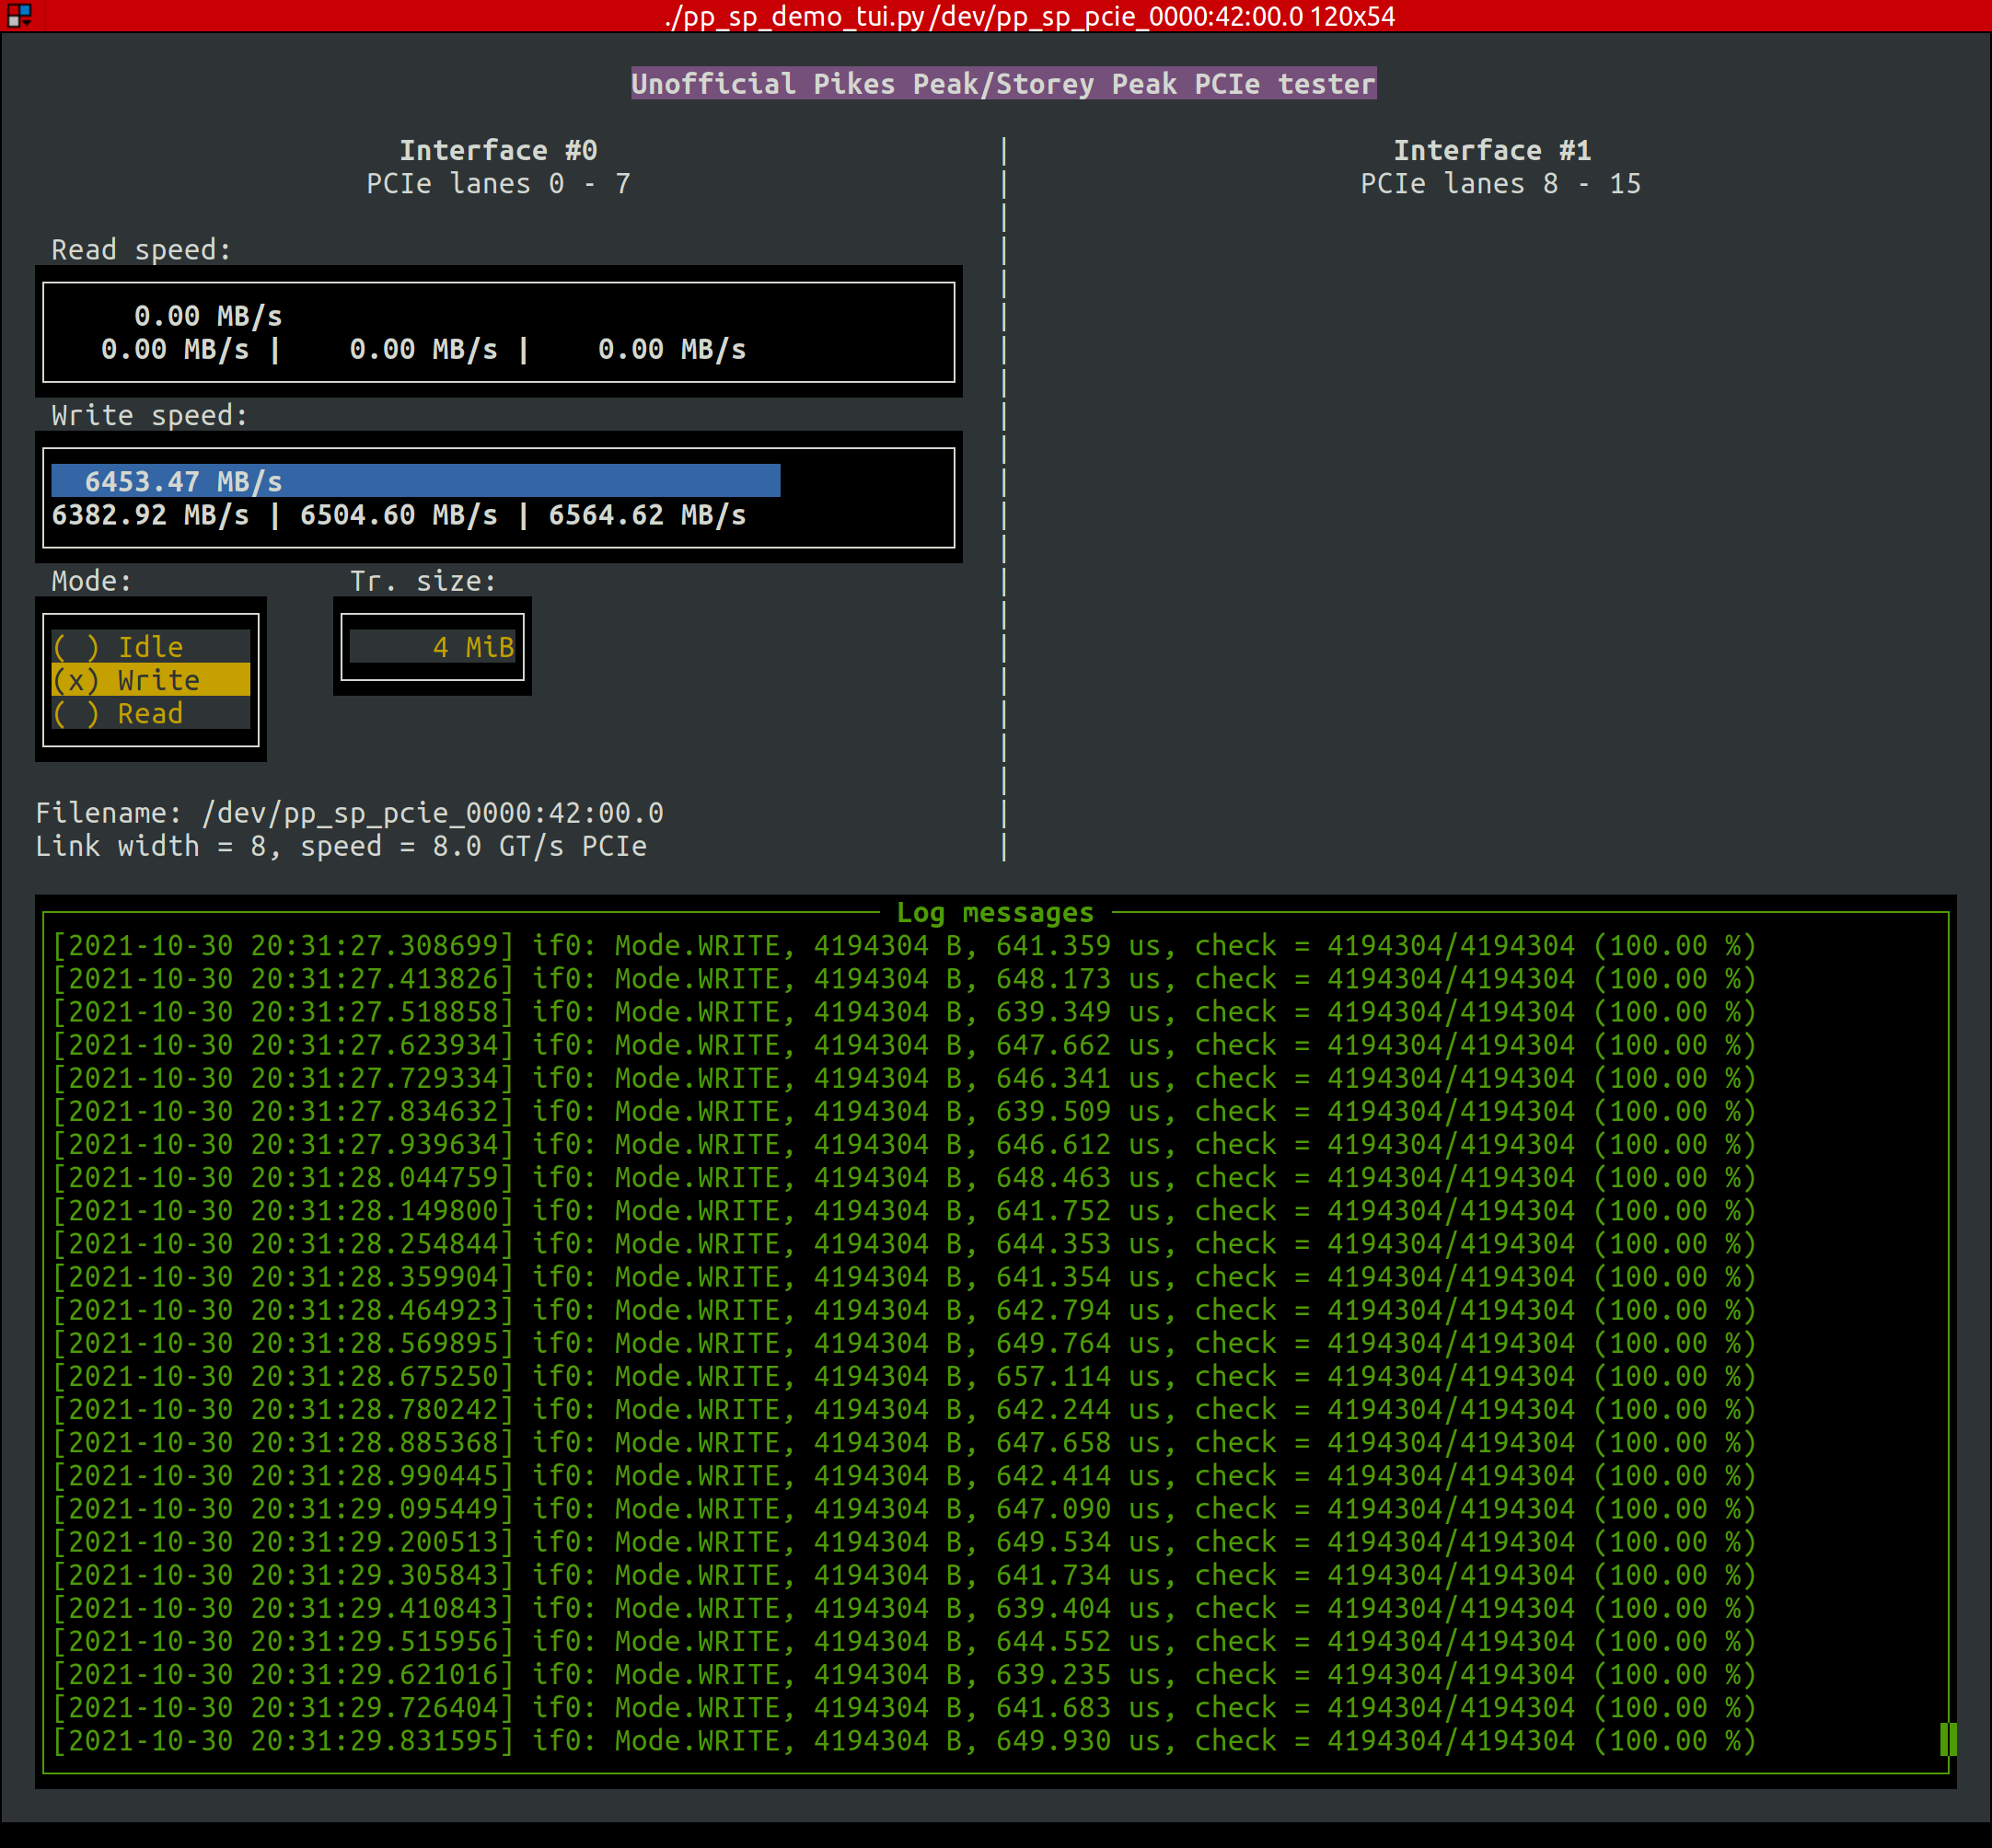Click the Read speed display box
1992x1848 pixels.
point(500,333)
